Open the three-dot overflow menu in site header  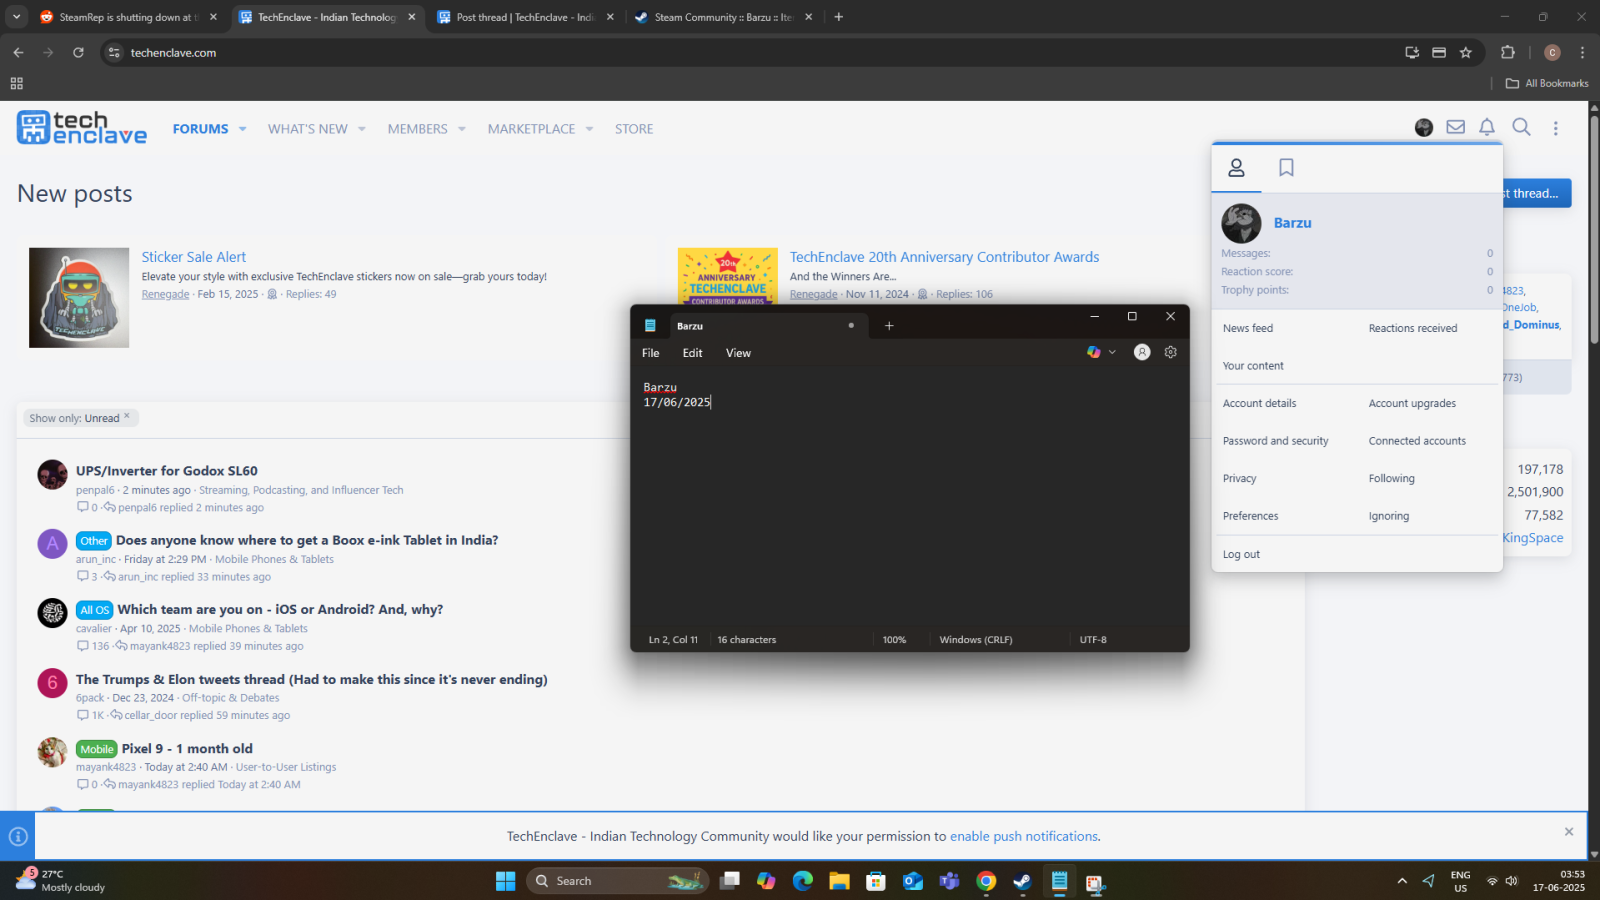click(1555, 128)
